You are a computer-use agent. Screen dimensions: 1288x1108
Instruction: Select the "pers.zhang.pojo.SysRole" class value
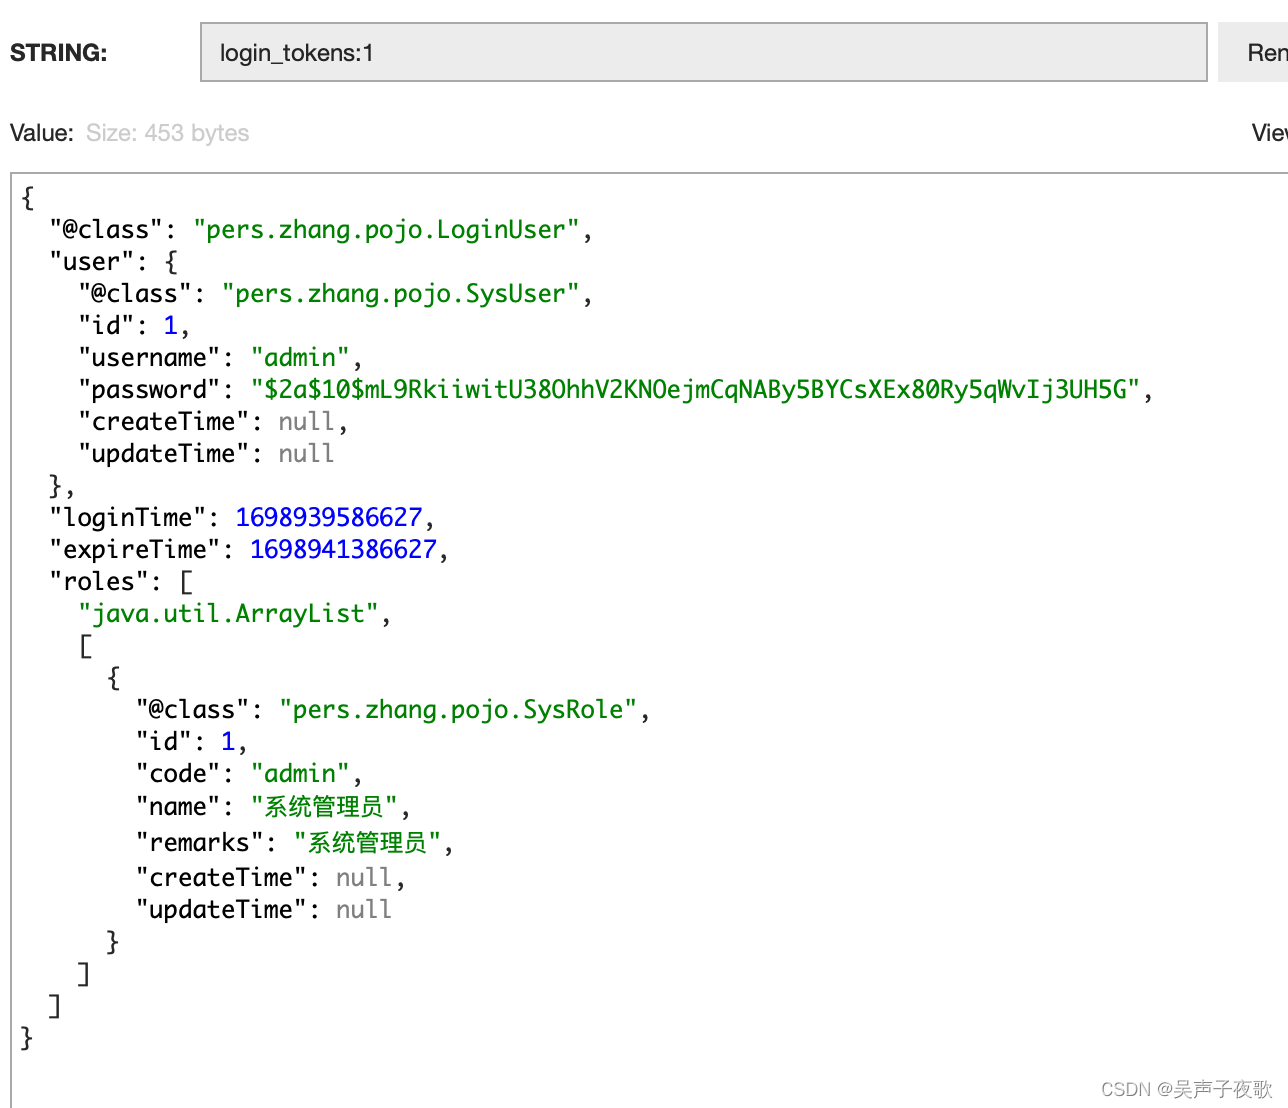tap(458, 710)
